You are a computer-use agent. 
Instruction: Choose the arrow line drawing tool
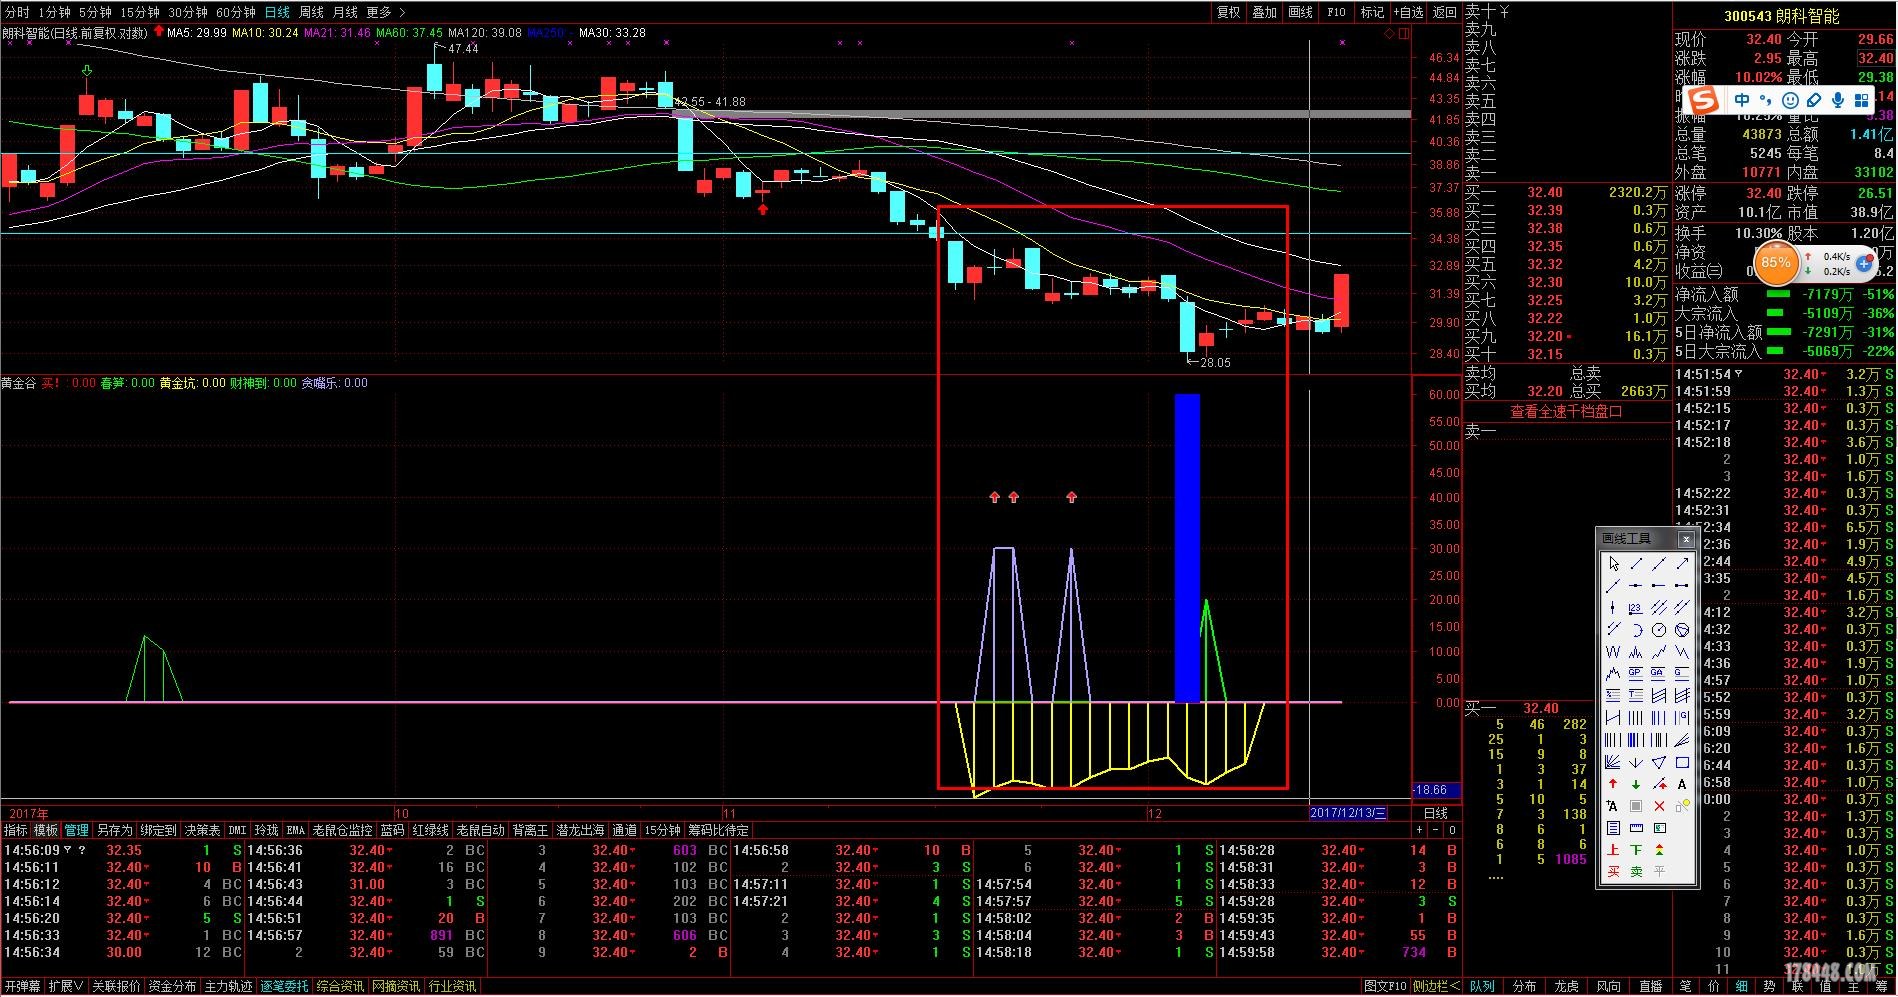pyautogui.click(x=1682, y=563)
